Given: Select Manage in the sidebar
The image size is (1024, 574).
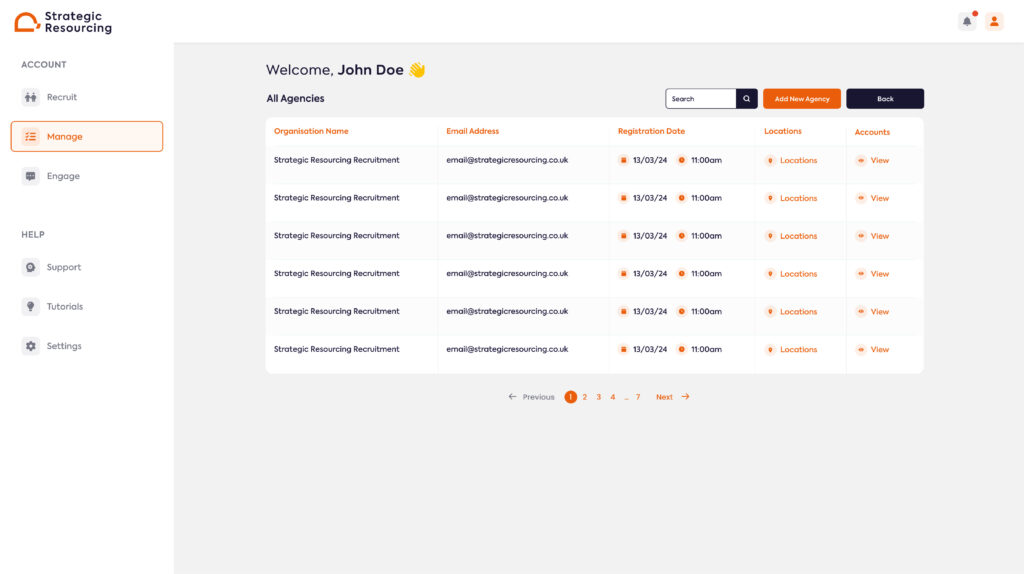Looking at the screenshot, I should coord(87,136).
